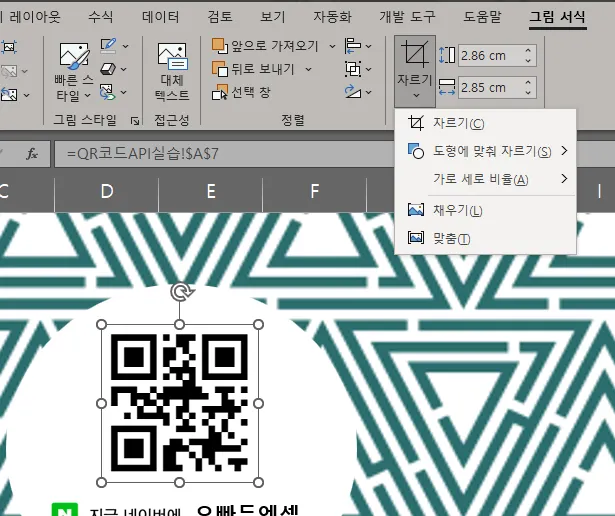Screen dimensions: 615x516
Task: Open the 회전 rotate objects menu
Action: click(x=358, y=92)
